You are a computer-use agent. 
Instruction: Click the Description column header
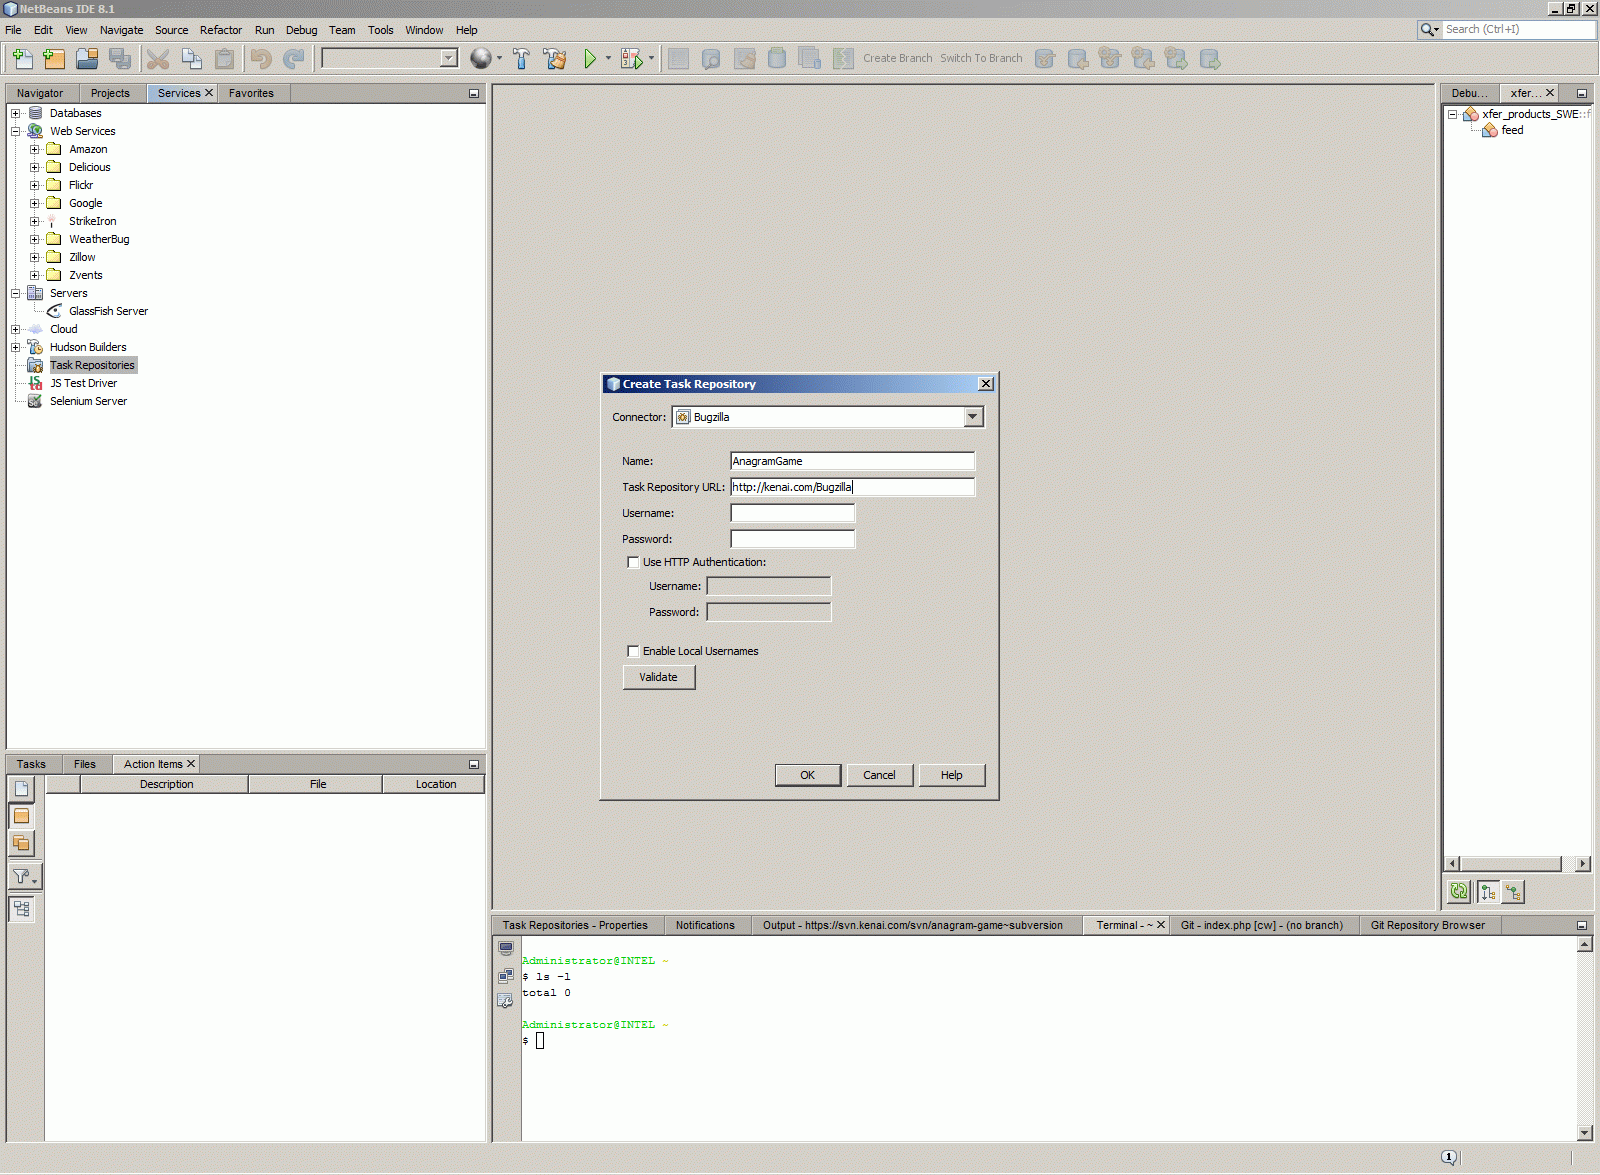pyautogui.click(x=166, y=784)
